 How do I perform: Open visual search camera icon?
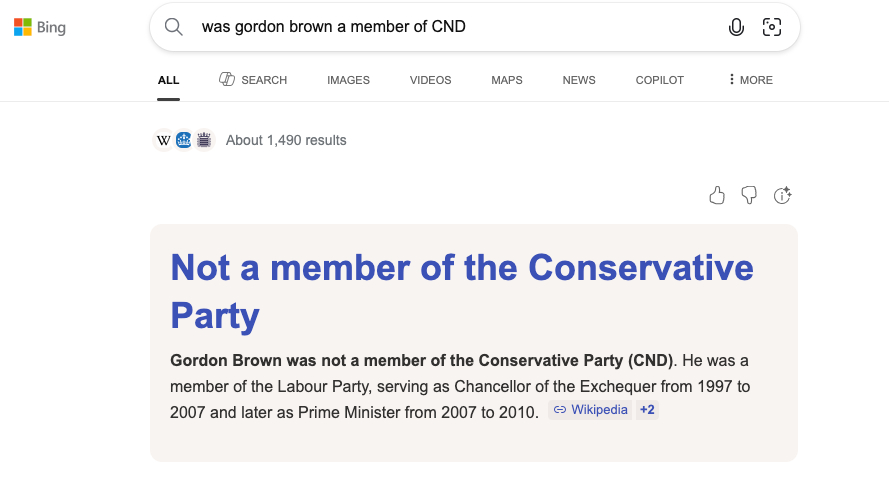pyautogui.click(x=772, y=27)
